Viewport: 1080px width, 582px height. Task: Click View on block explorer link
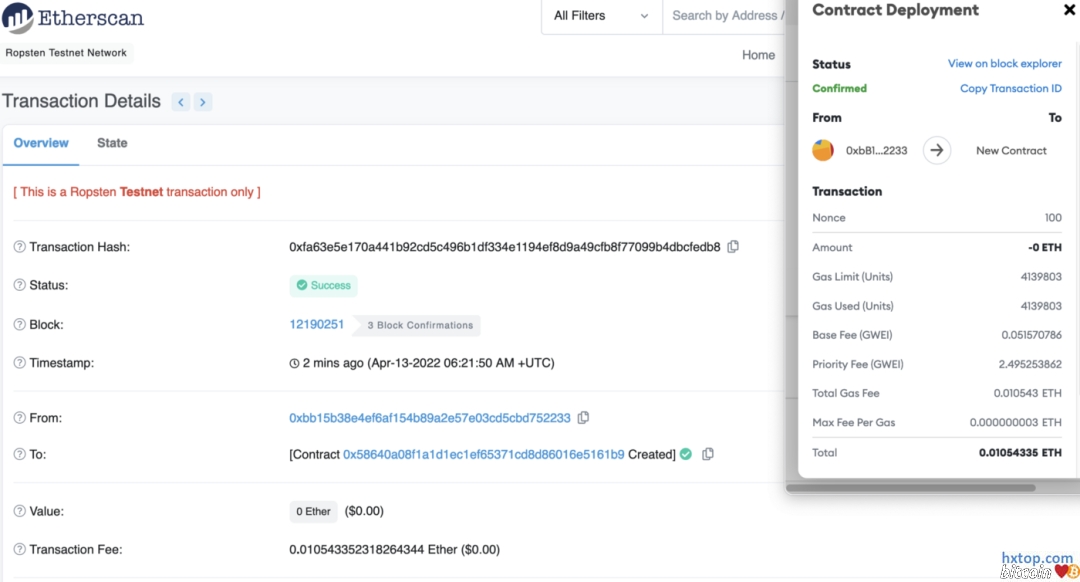pyautogui.click(x=1004, y=63)
